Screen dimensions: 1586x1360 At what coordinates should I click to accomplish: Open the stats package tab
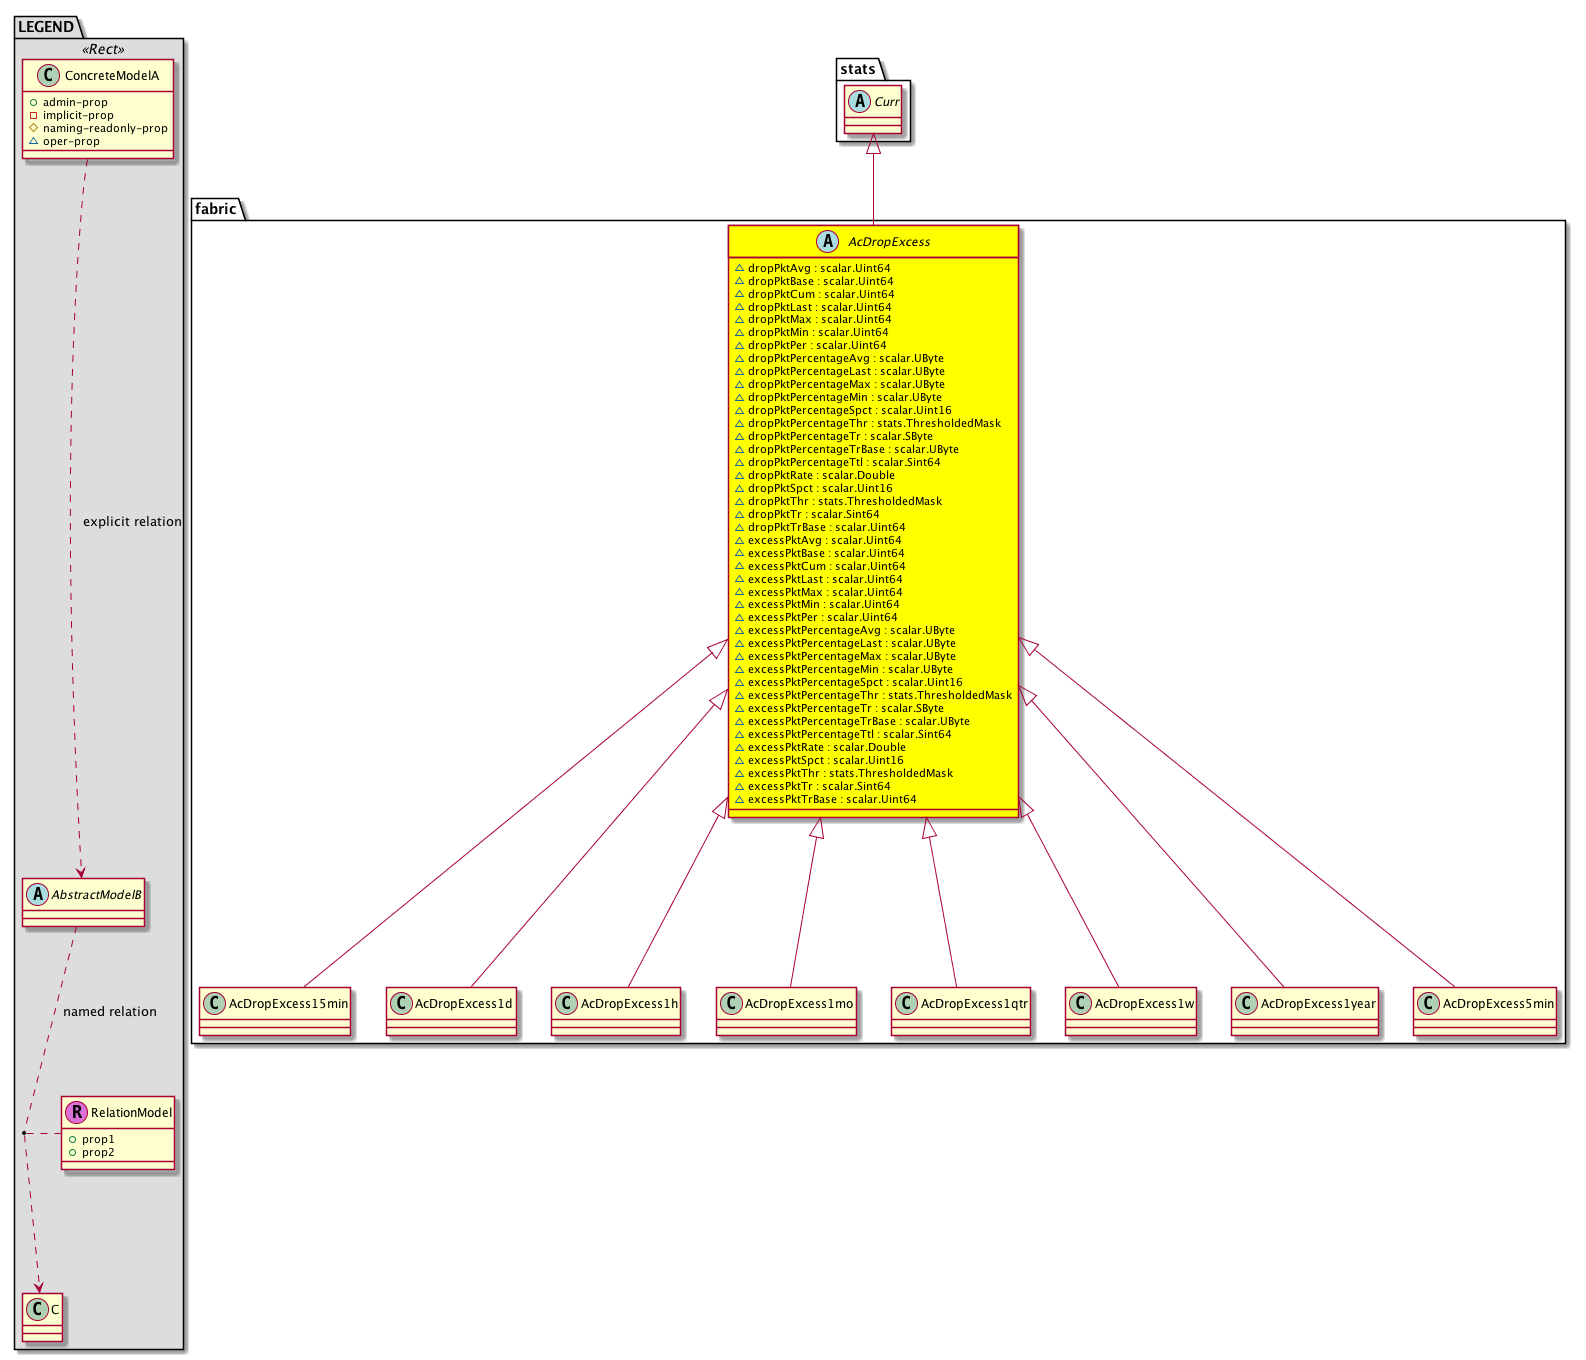858,69
